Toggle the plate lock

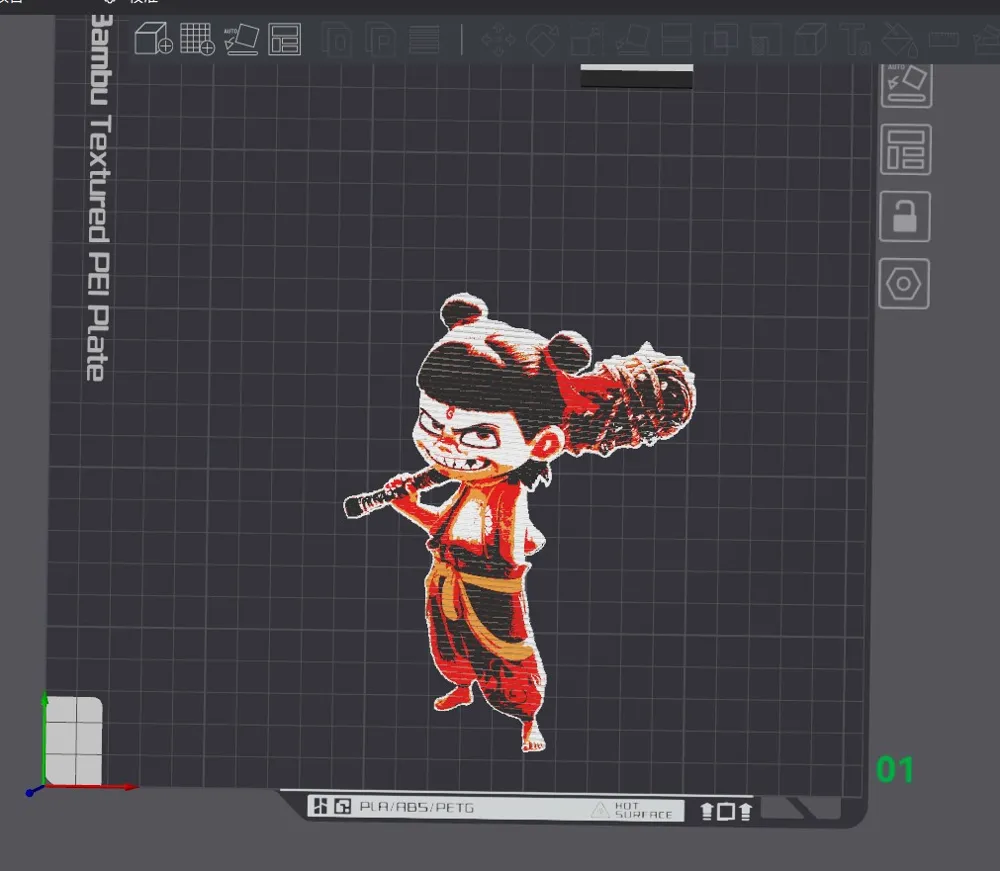point(905,216)
